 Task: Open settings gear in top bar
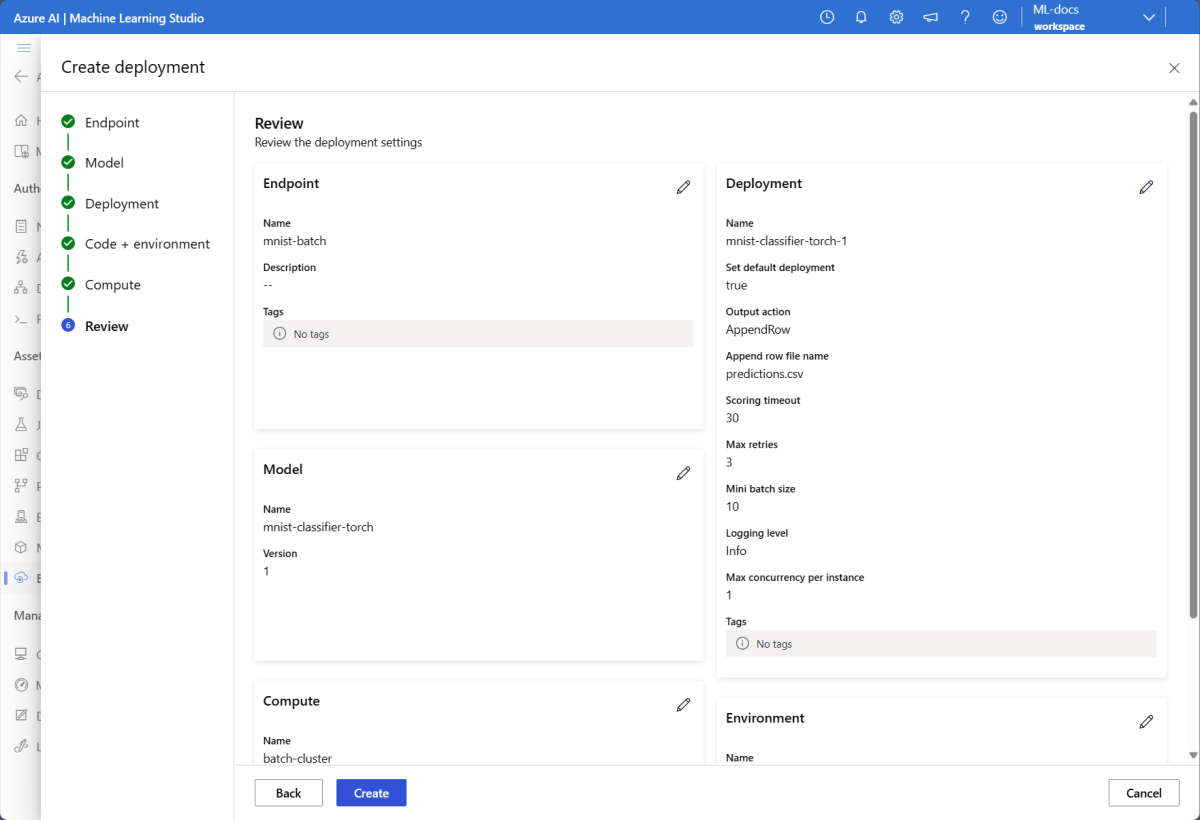tap(896, 17)
